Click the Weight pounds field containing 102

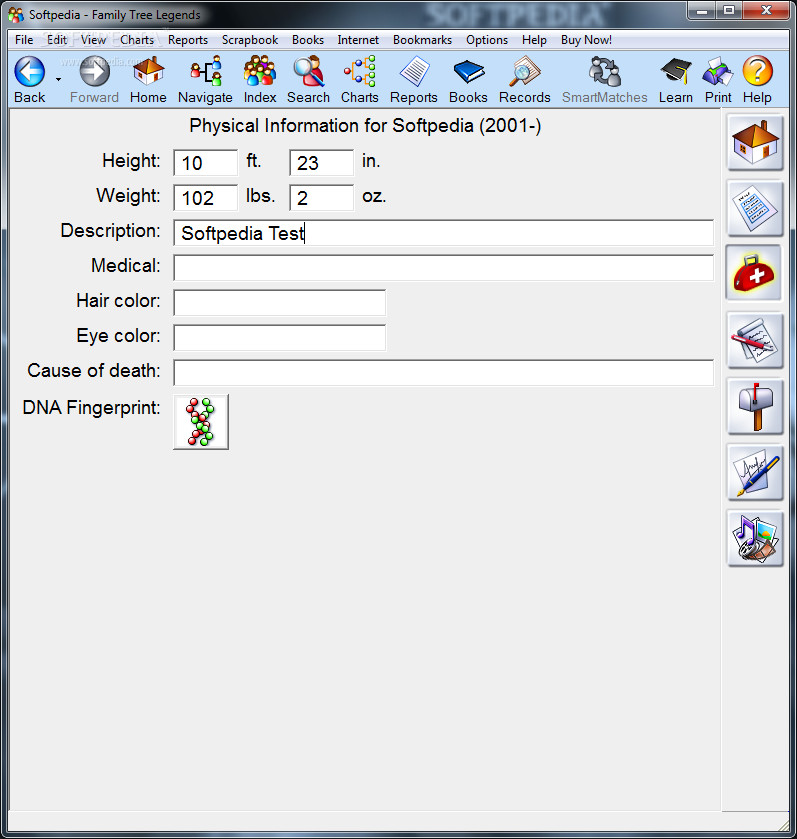[x=205, y=198]
